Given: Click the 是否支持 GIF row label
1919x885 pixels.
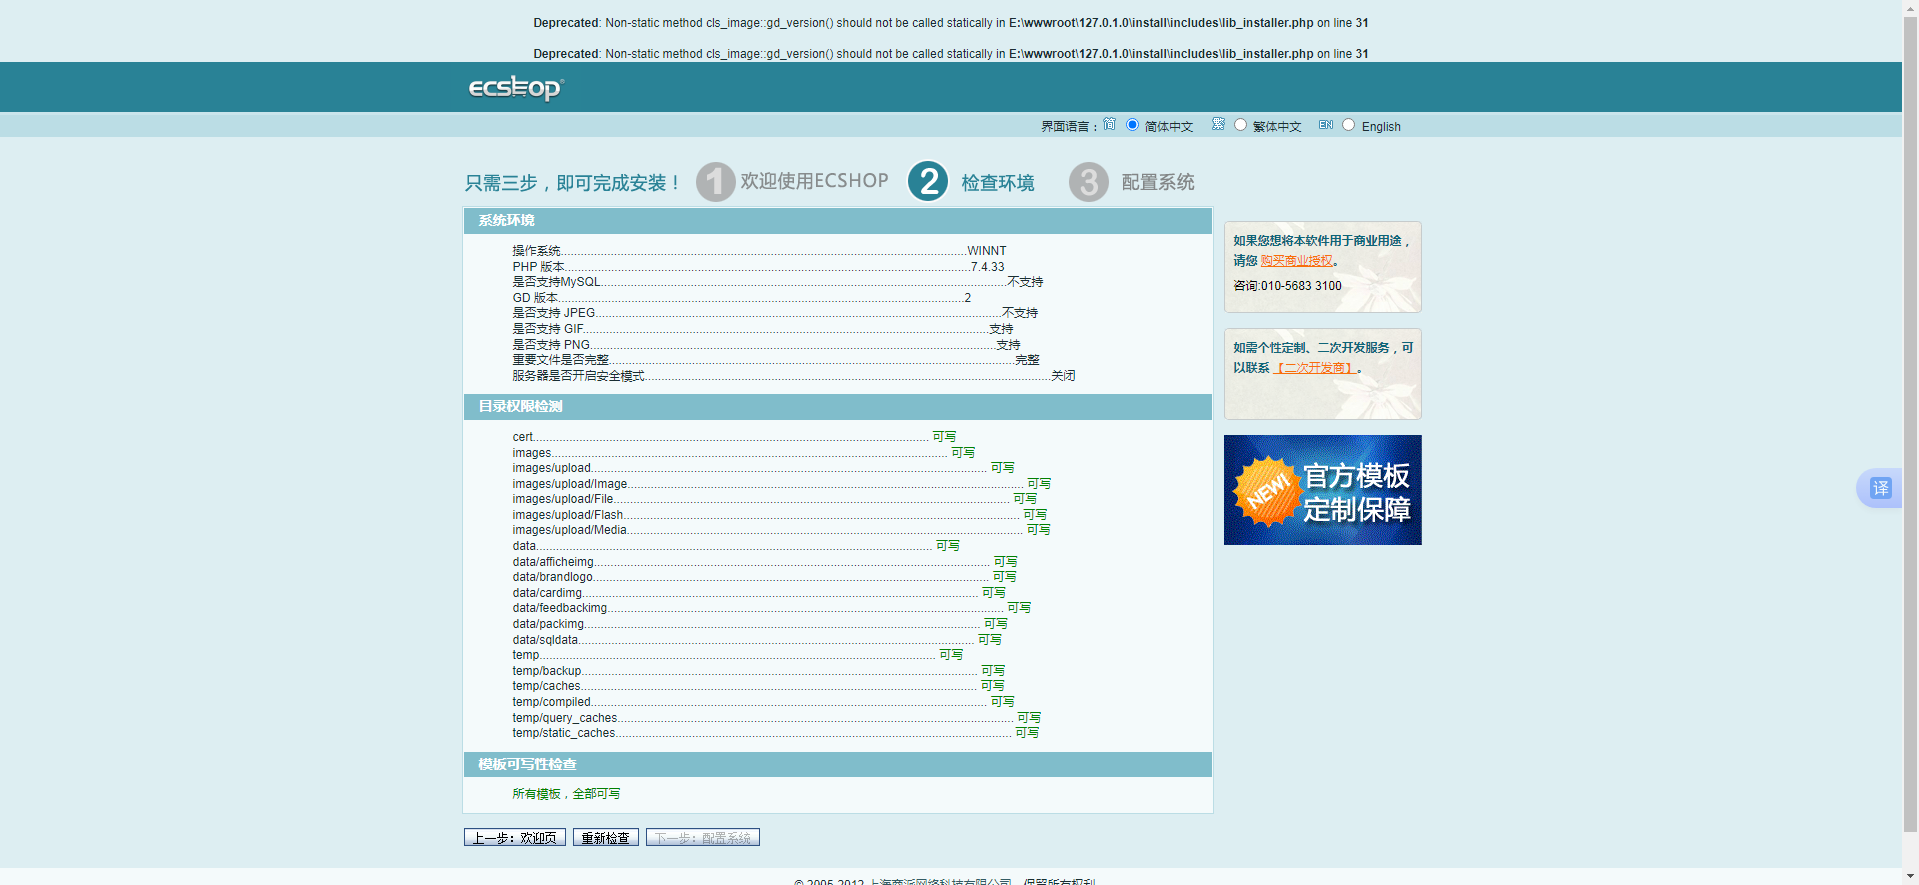Looking at the screenshot, I should click(x=548, y=329).
